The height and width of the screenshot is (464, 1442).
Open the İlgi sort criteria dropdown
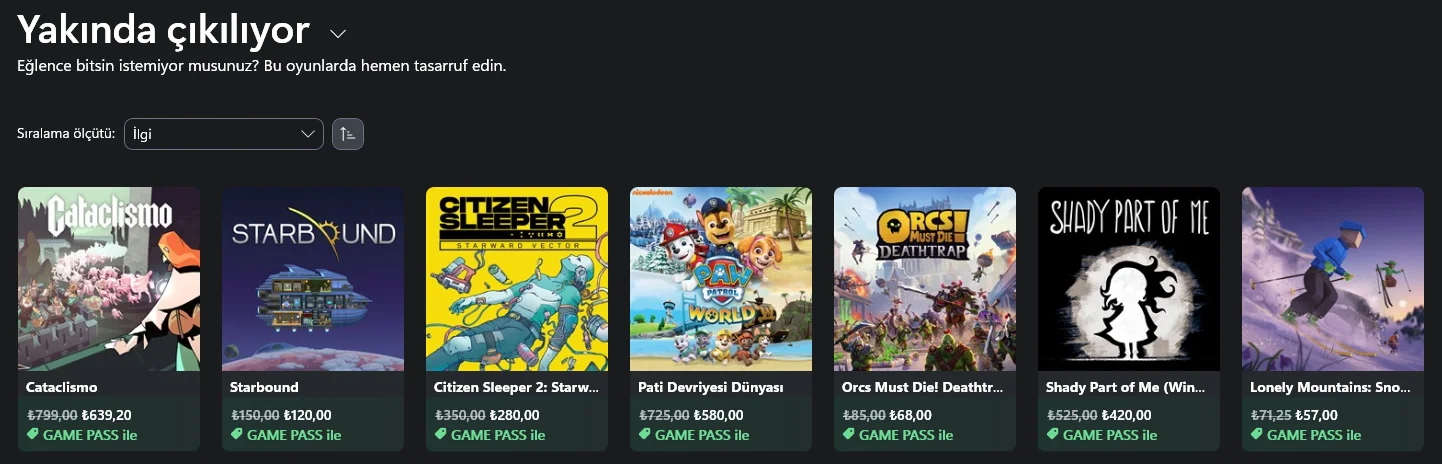(x=223, y=134)
